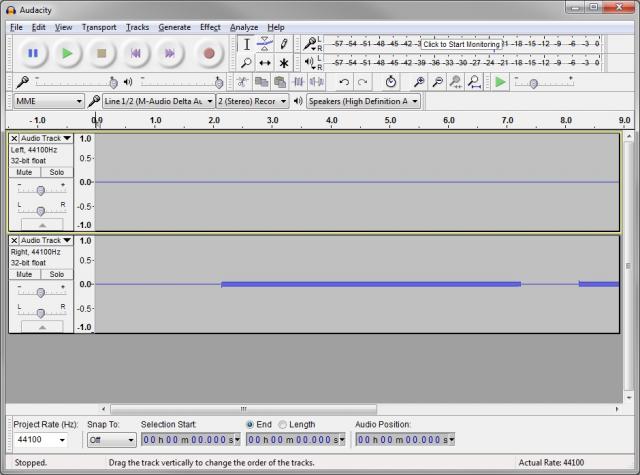The image size is (640, 475).
Task: Open Selection Start time format arrow
Action: 238,439
